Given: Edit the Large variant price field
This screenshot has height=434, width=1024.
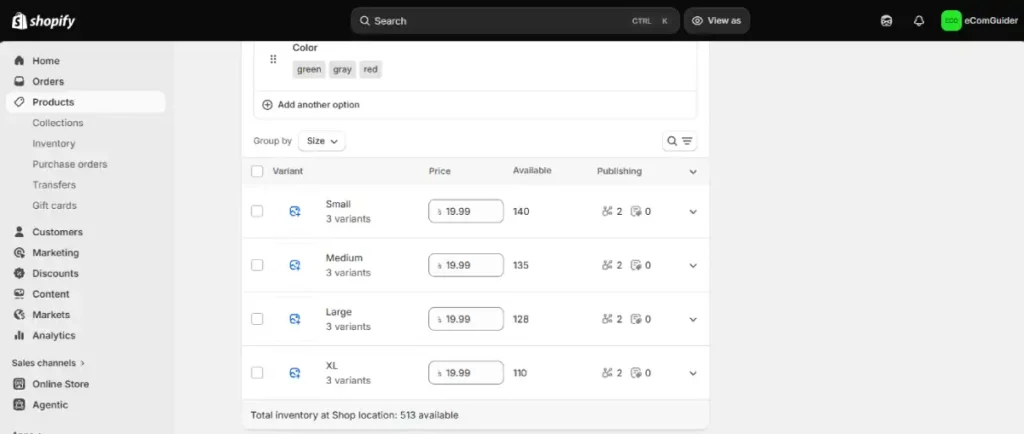Looking at the screenshot, I should 466,319.
